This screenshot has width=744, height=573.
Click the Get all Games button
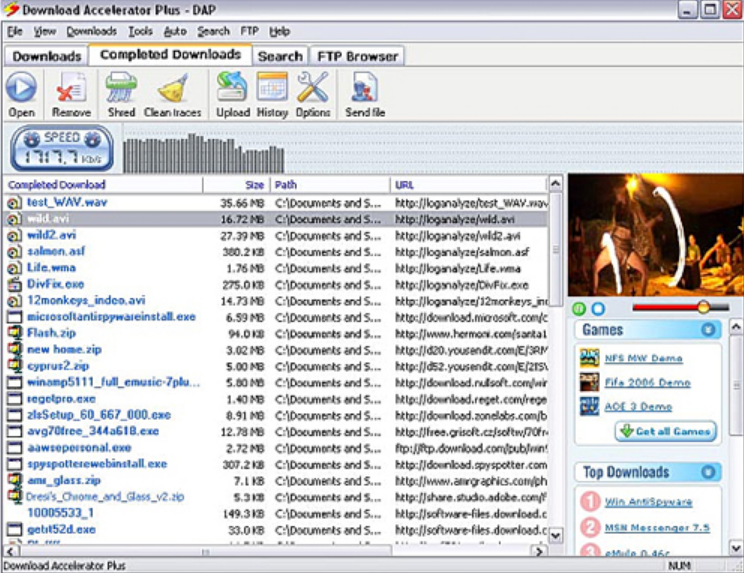(666, 431)
